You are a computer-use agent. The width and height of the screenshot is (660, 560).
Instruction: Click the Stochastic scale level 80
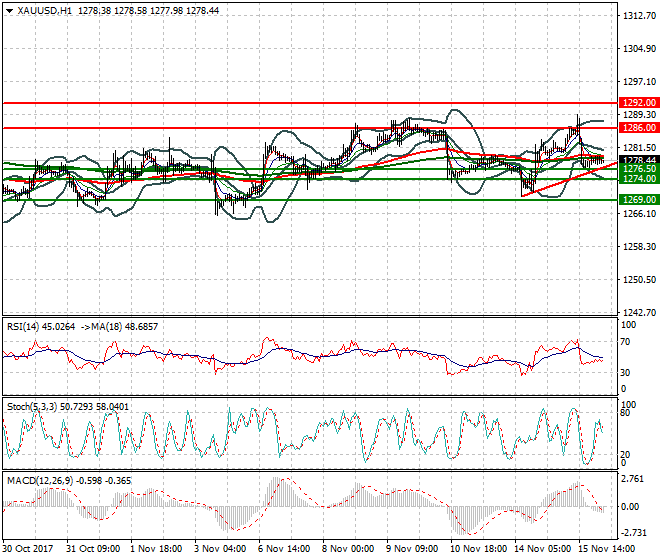point(625,413)
